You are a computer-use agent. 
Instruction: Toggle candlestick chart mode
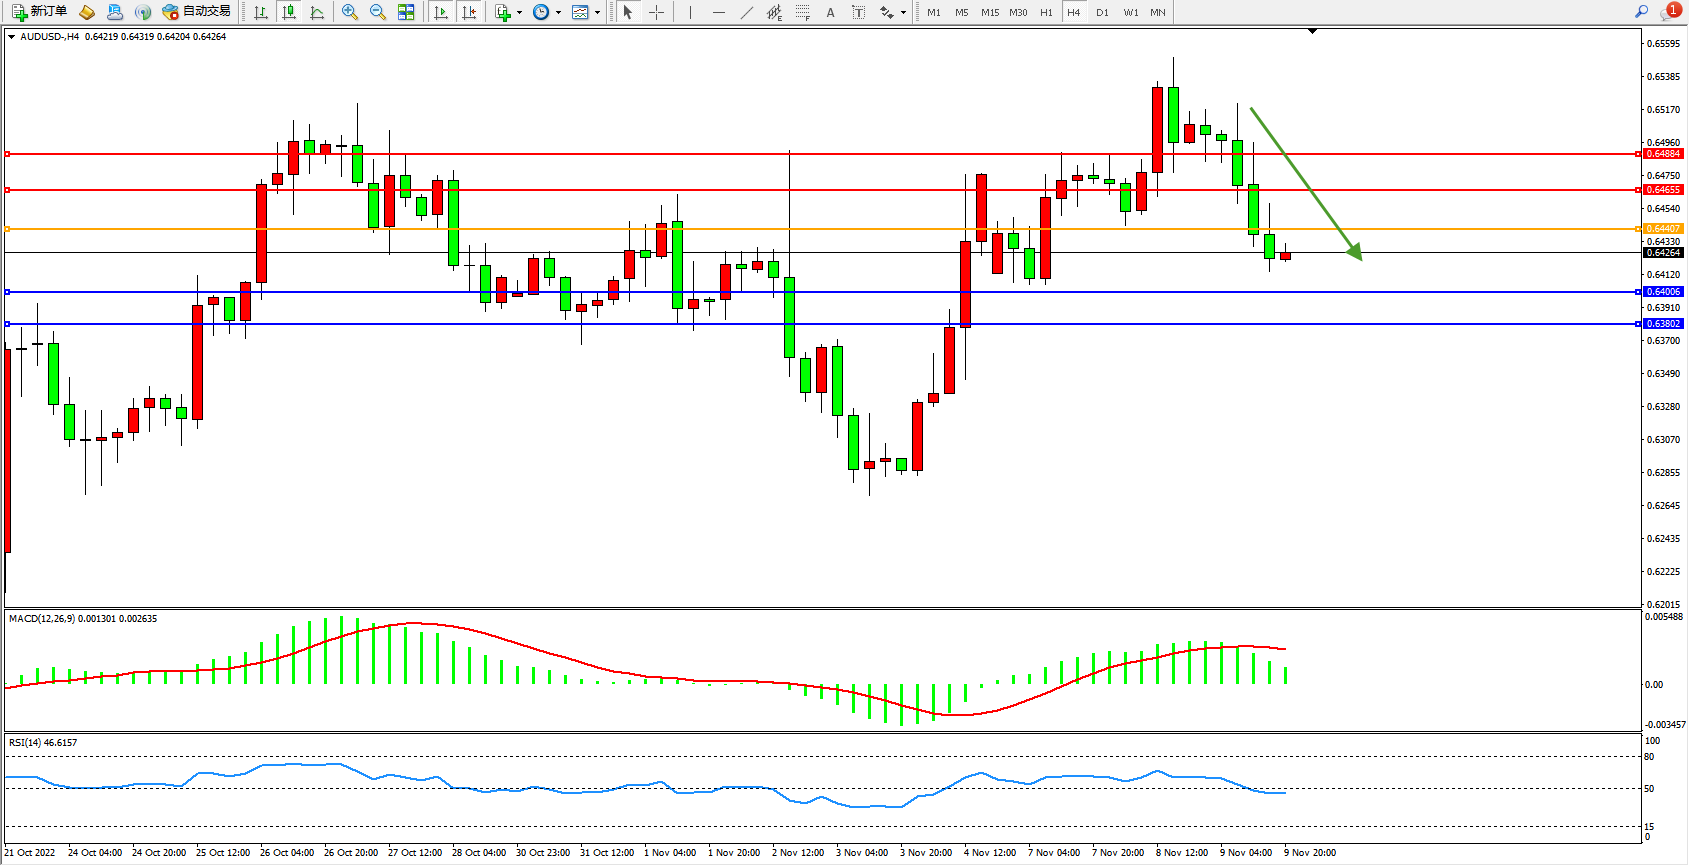tap(289, 12)
